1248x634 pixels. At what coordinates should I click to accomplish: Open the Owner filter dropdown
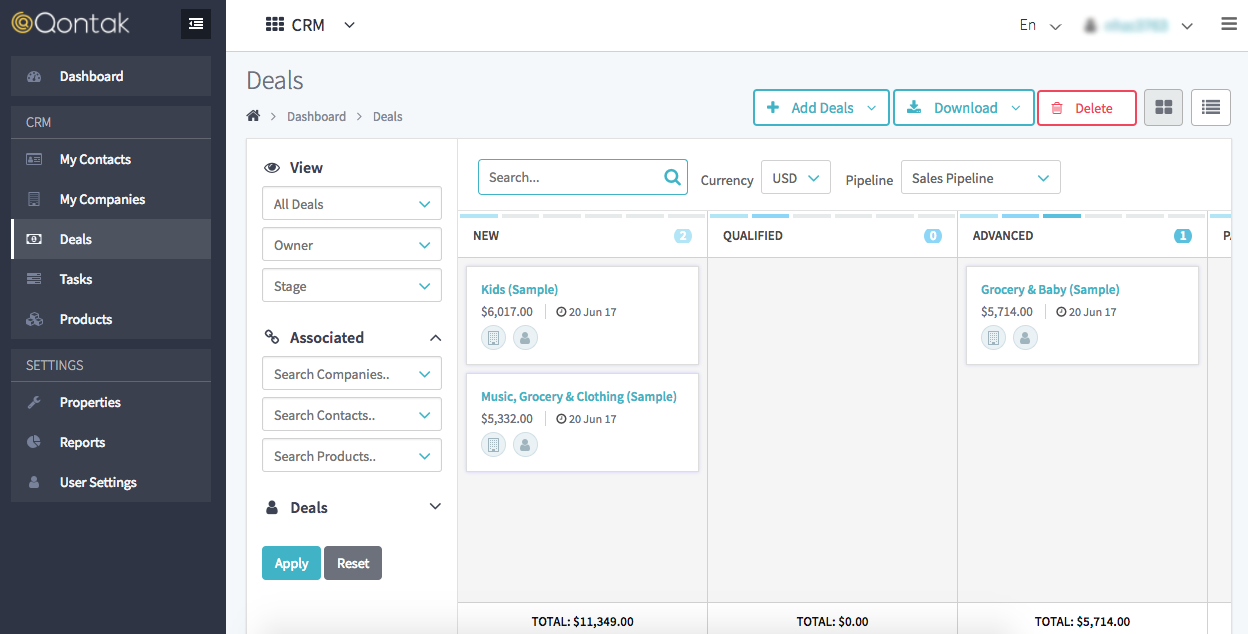tap(352, 245)
